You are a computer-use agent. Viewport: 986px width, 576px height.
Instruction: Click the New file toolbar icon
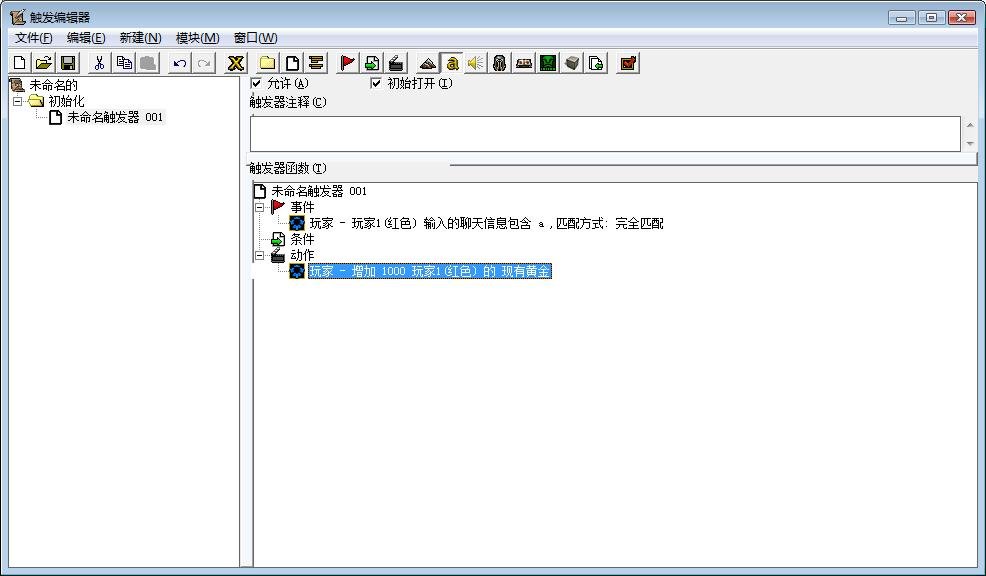pyautogui.click(x=20, y=63)
